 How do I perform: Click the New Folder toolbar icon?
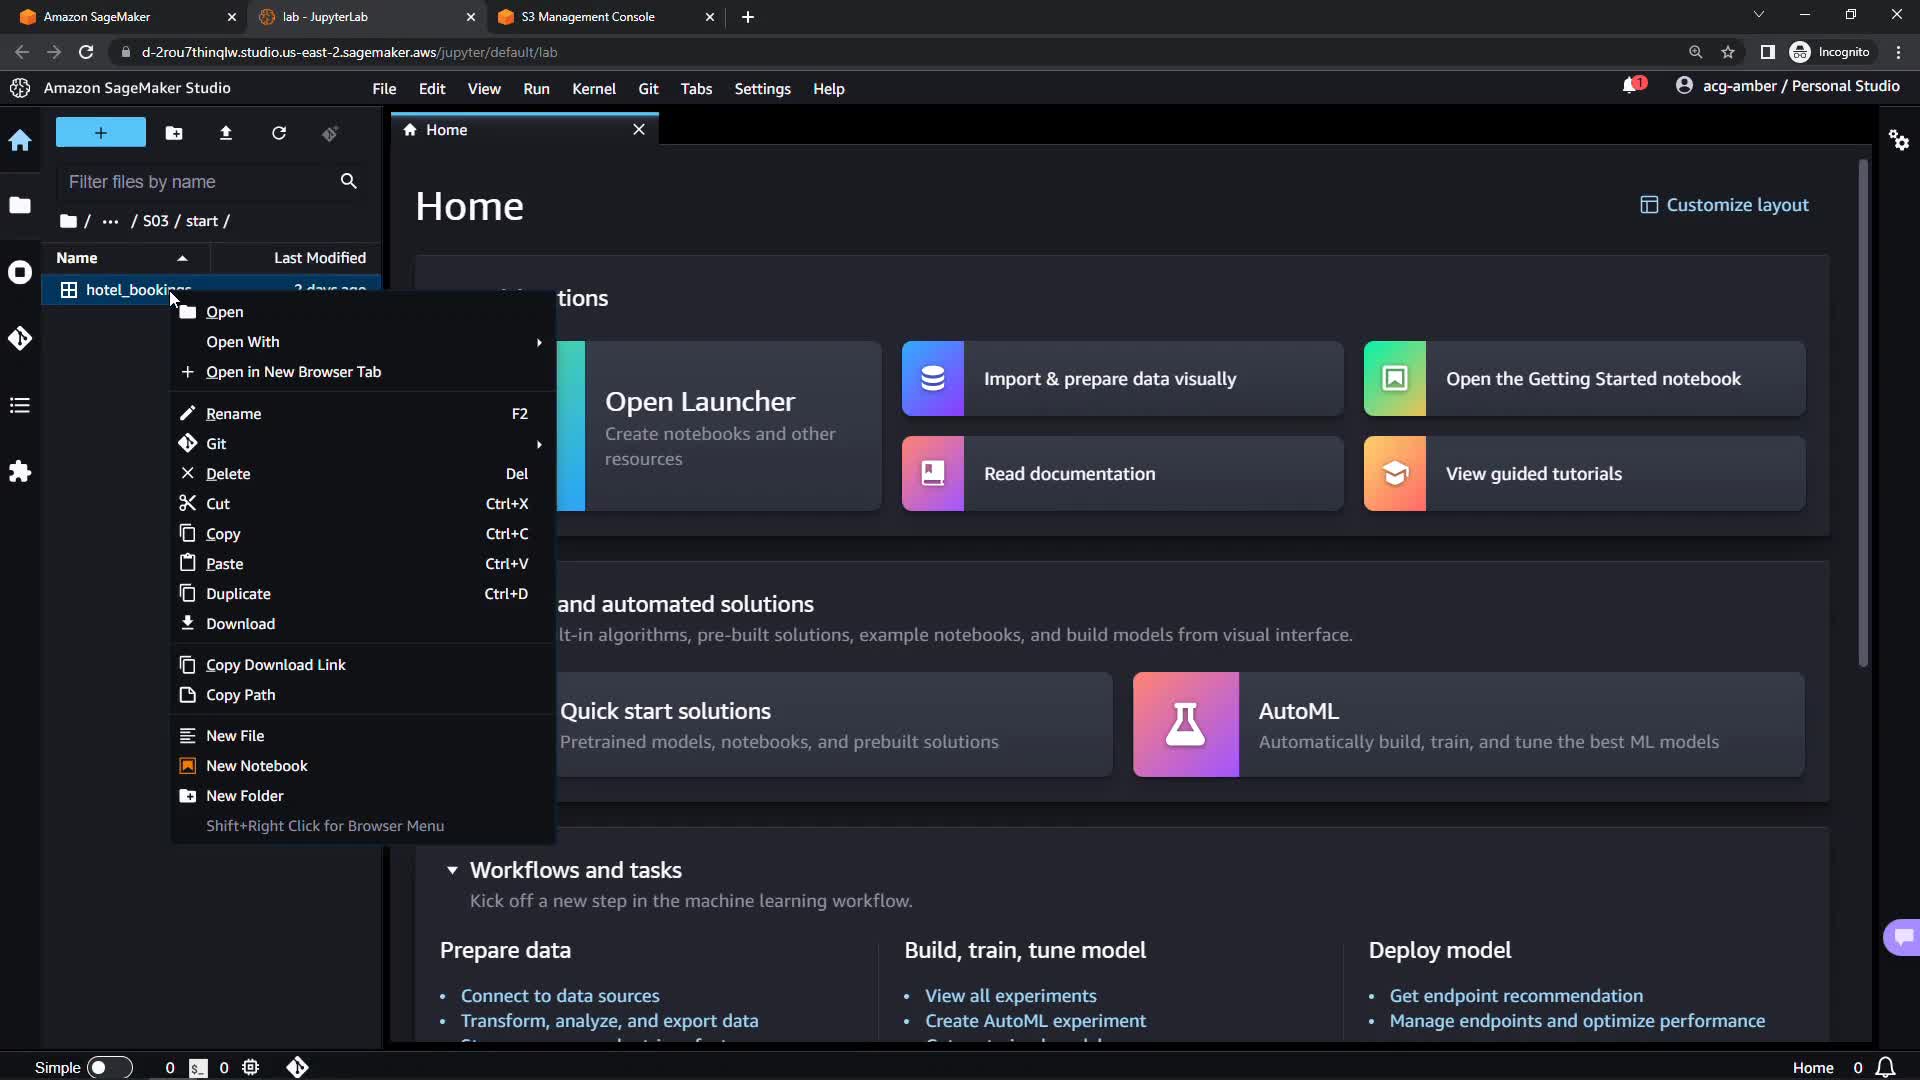174,133
